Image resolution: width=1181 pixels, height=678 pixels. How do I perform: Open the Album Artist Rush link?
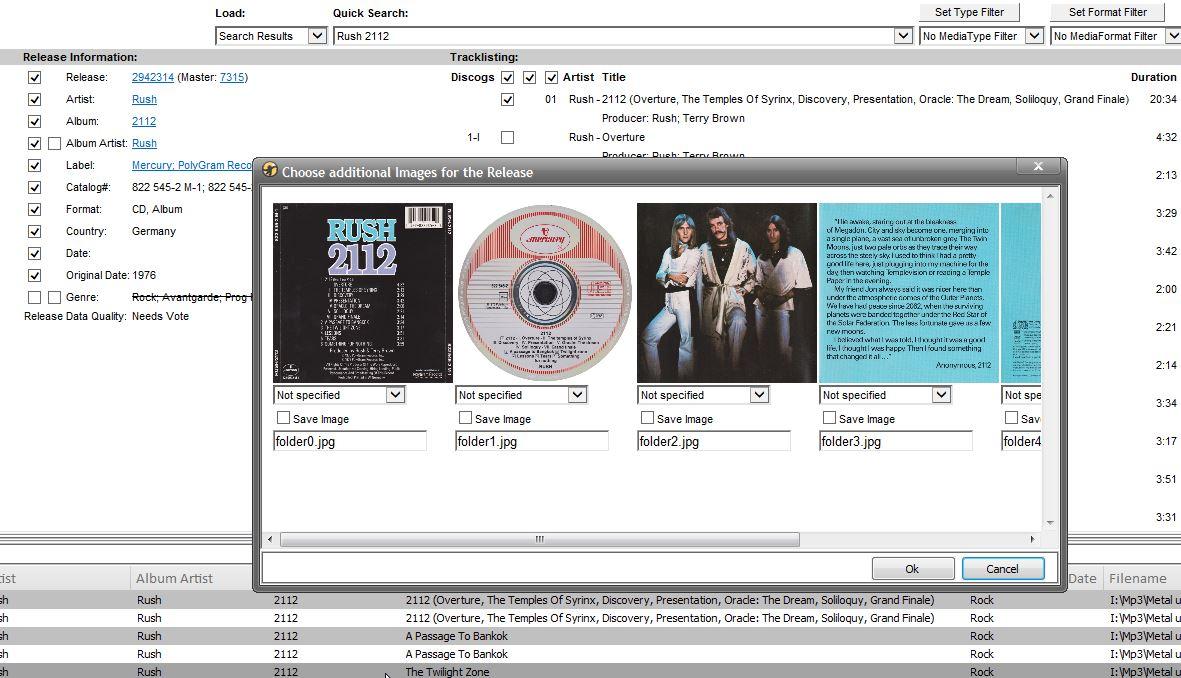point(144,143)
